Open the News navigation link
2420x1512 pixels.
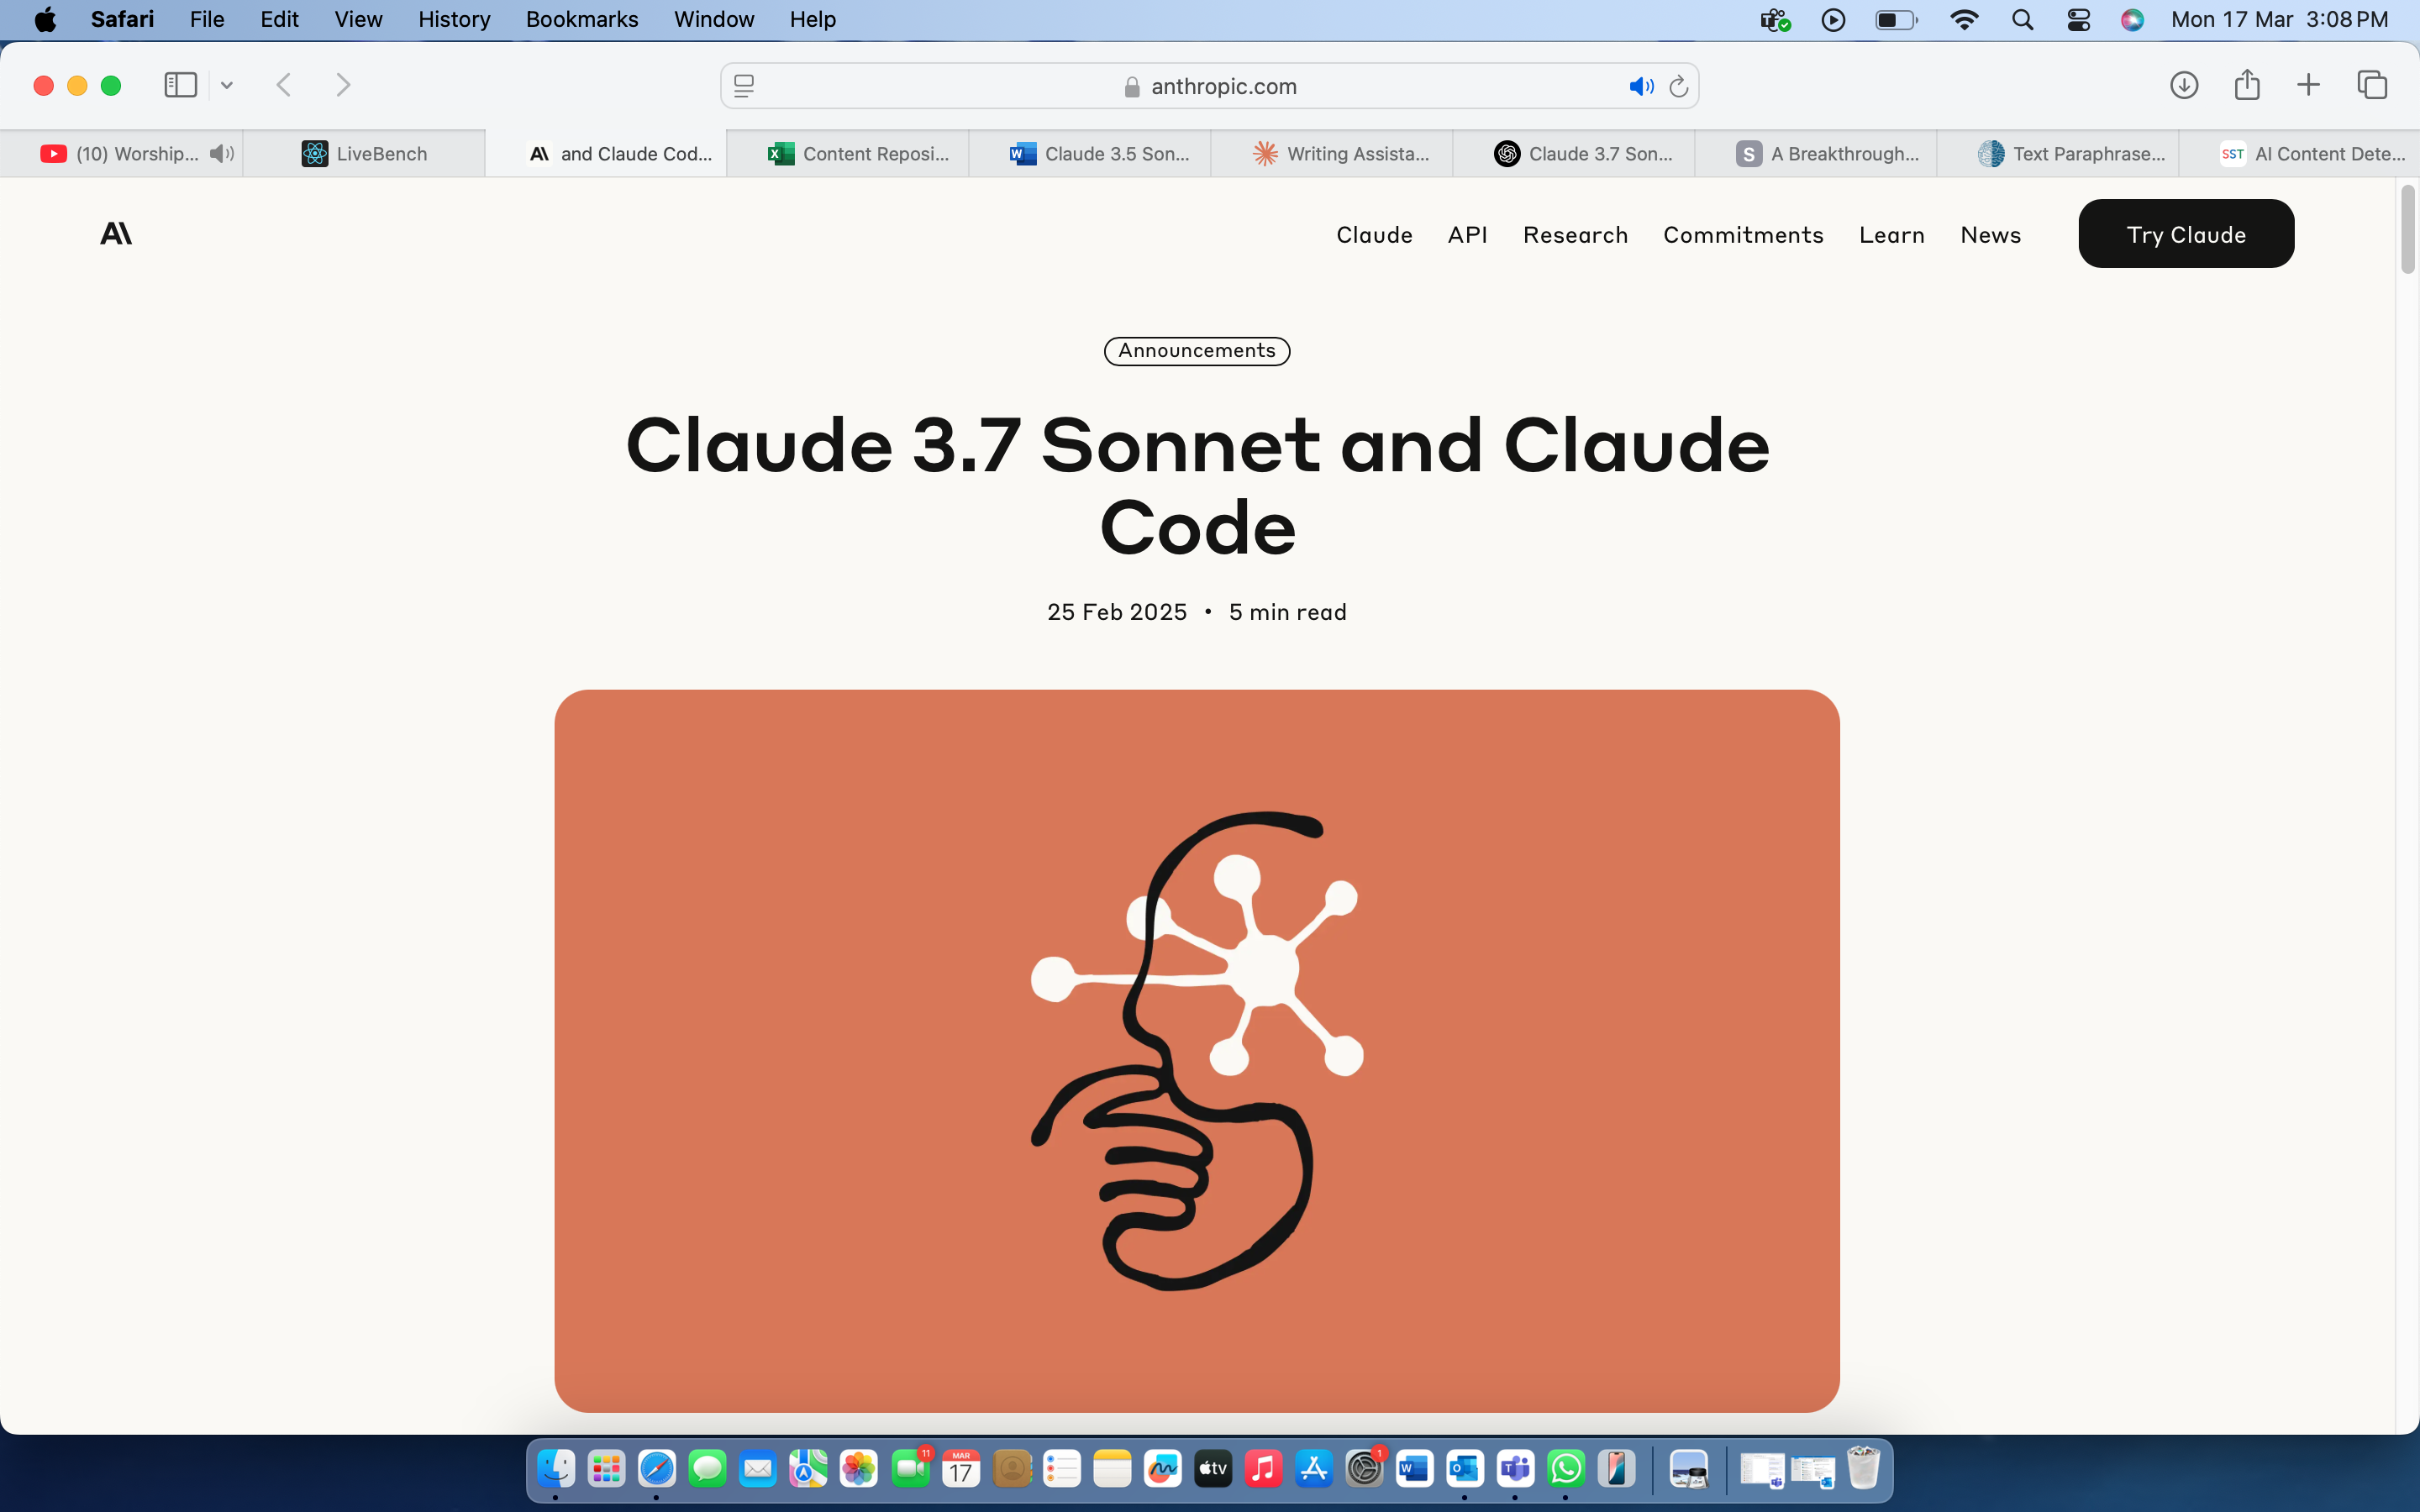(1990, 235)
